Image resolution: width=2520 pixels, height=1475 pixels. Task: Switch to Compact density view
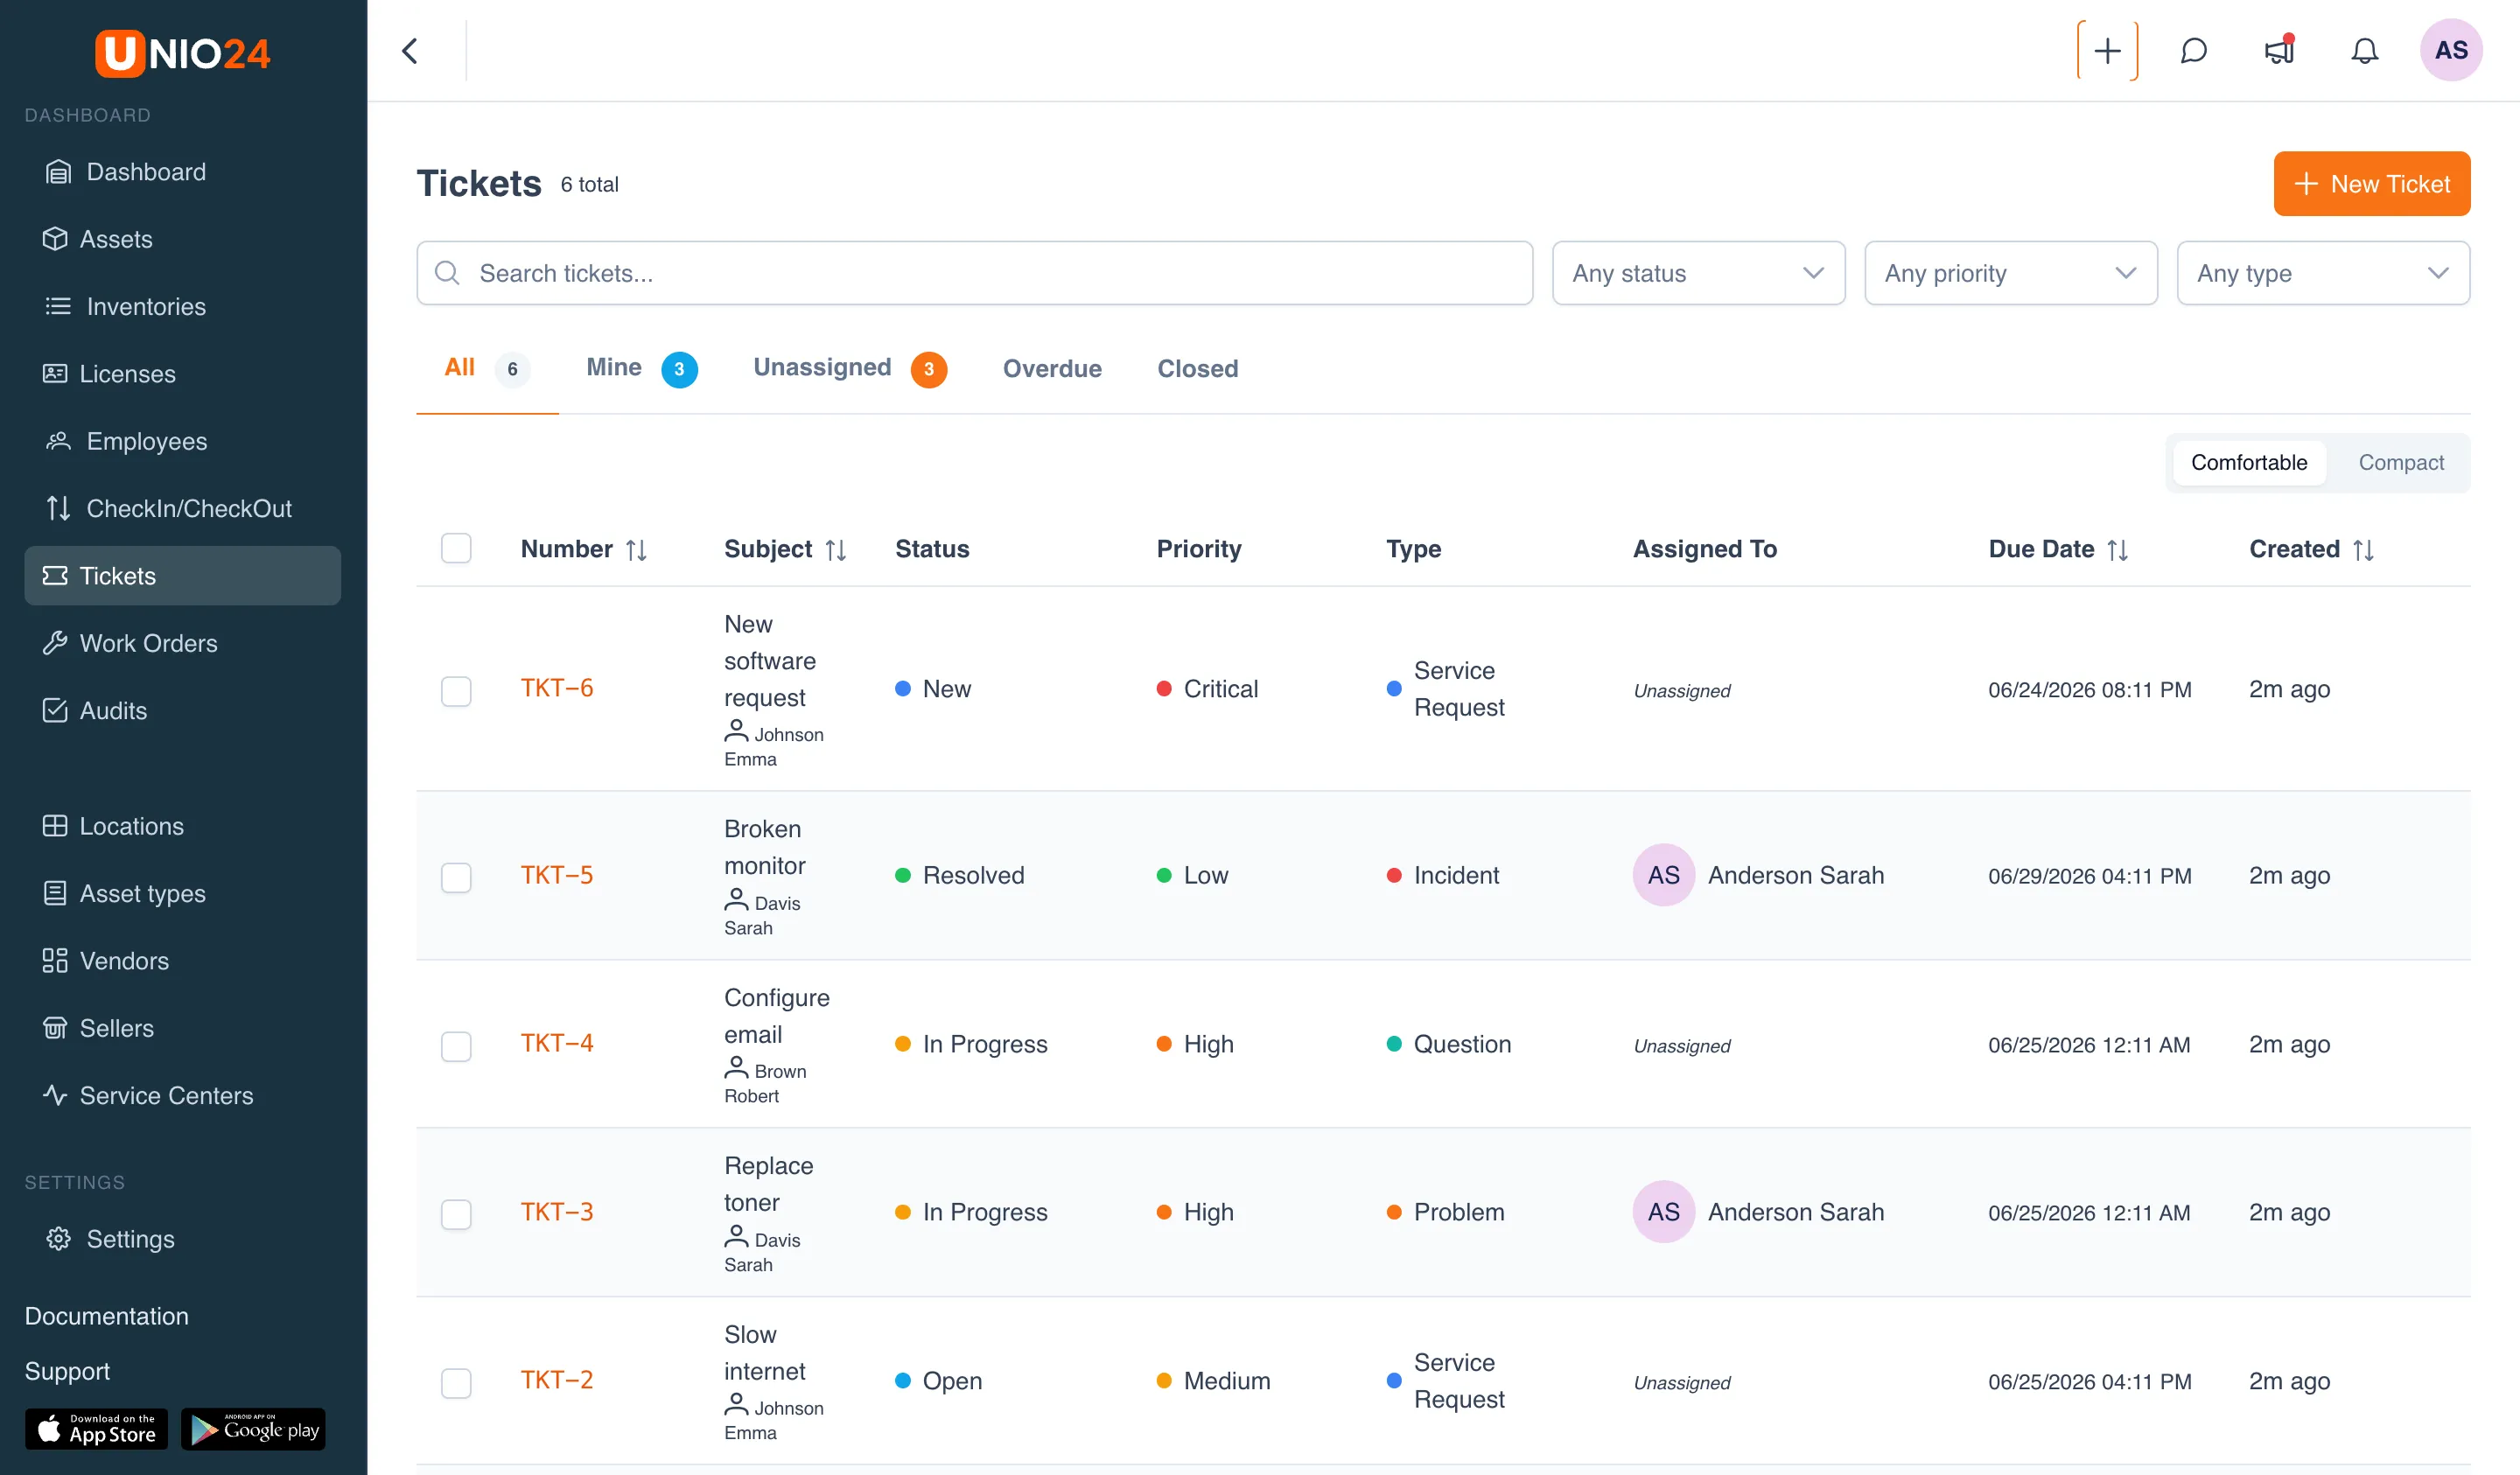pyautogui.click(x=2400, y=462)
